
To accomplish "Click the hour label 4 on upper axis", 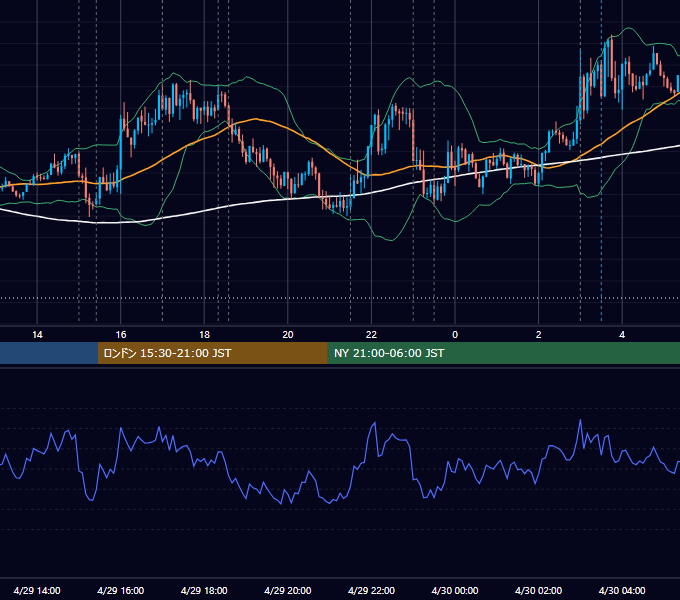I will (622, 335).
